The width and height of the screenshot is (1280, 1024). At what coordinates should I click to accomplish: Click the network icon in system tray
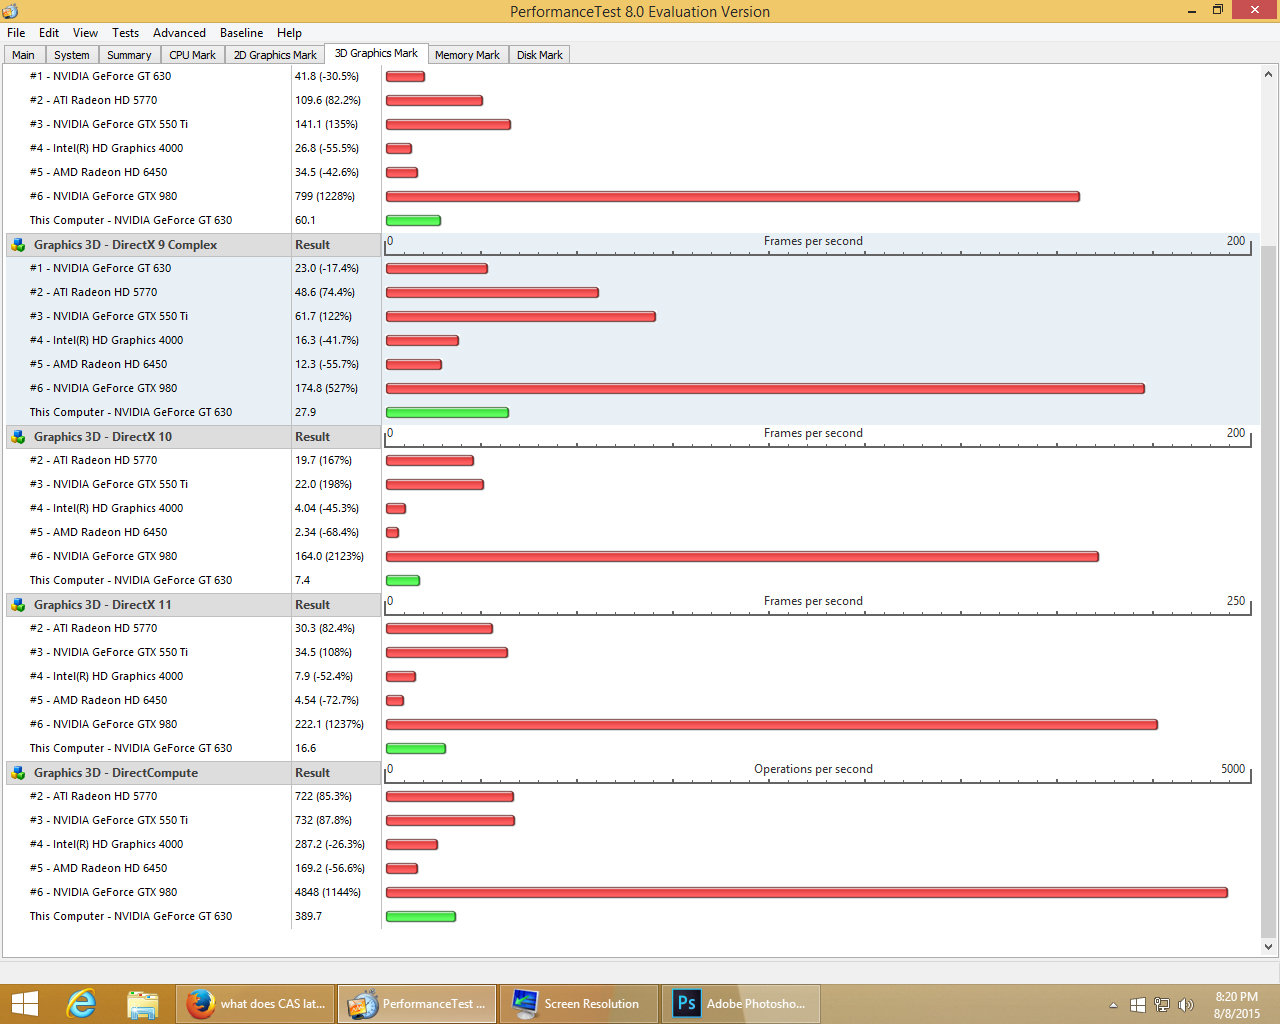coord(1162,1005)
